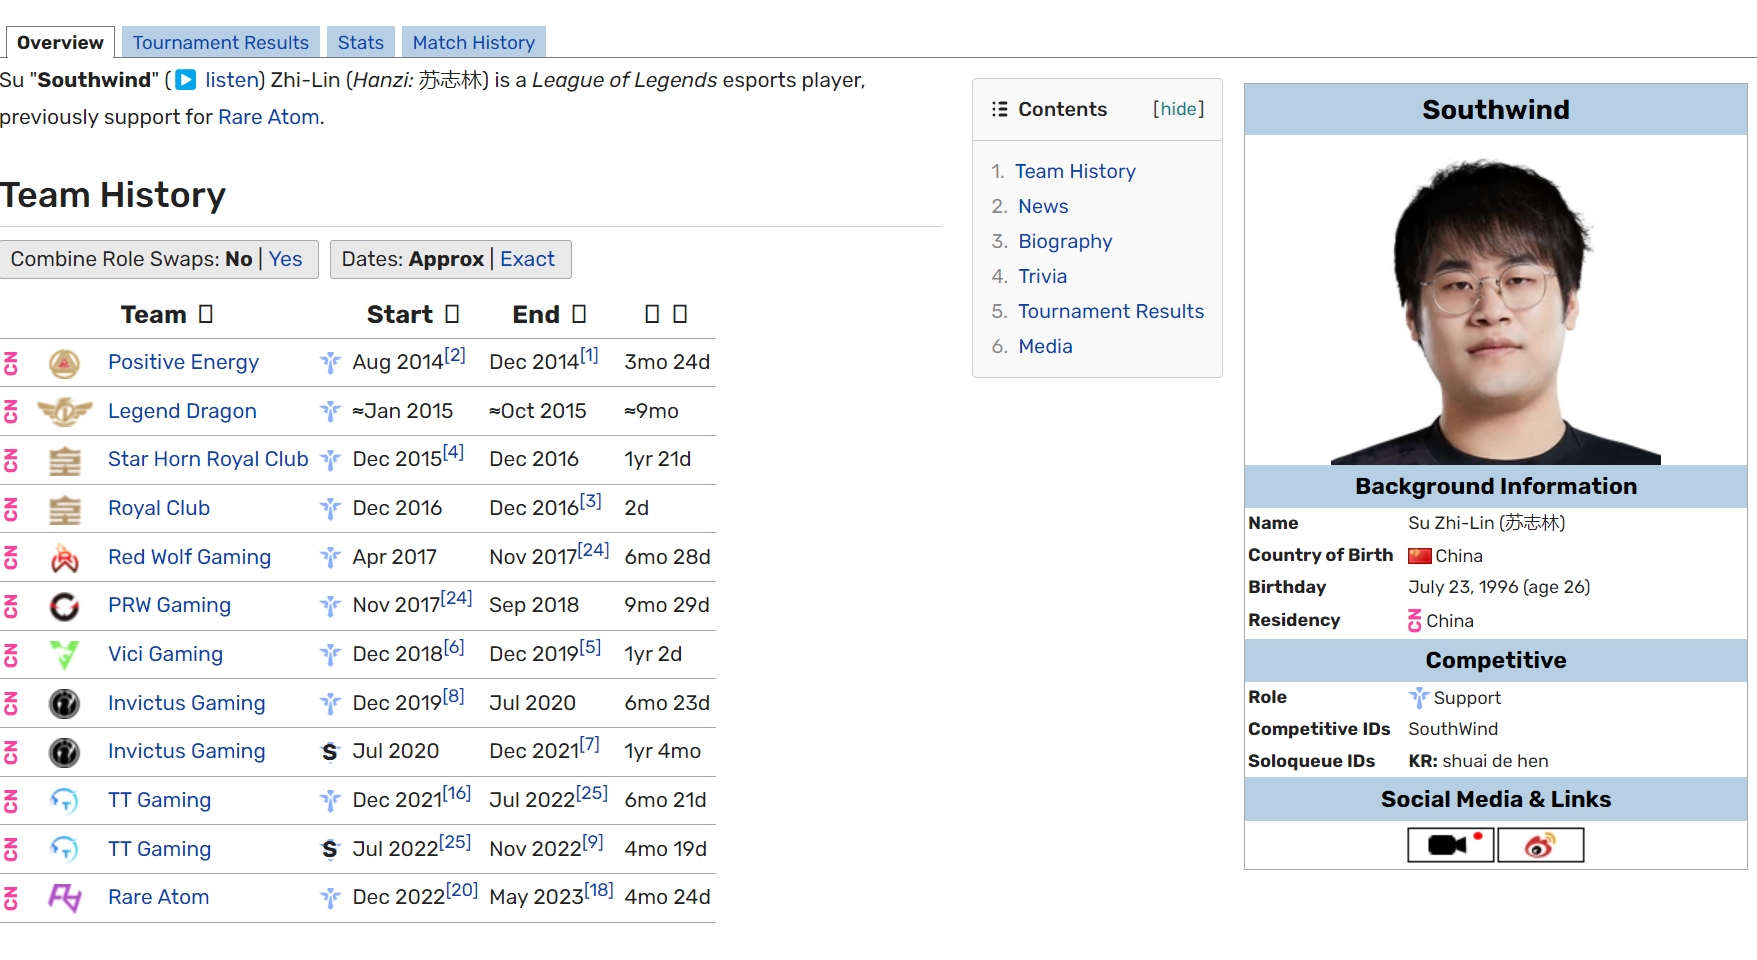The image size is (1757, 960).
Task: Open the Positive Energy team logo
Action: tap(65, 363)
